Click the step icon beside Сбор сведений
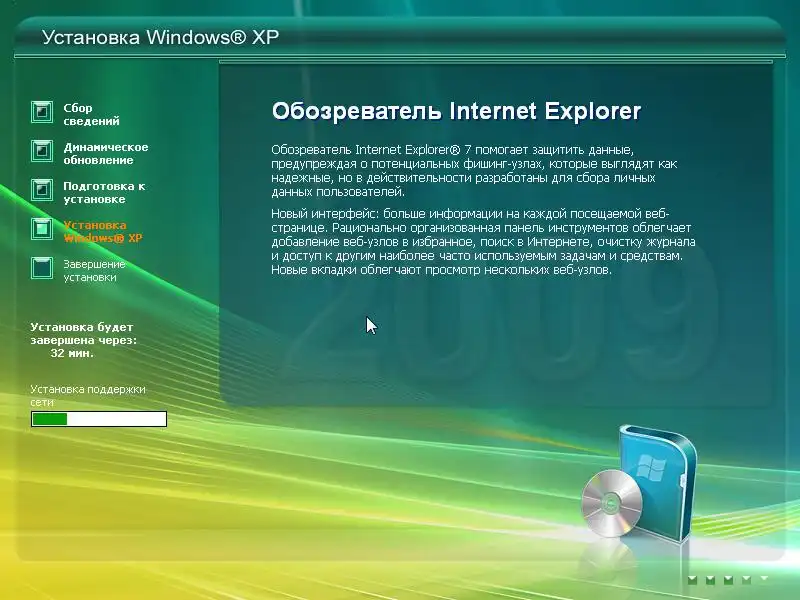800x600 pixels. pos(42,112)
